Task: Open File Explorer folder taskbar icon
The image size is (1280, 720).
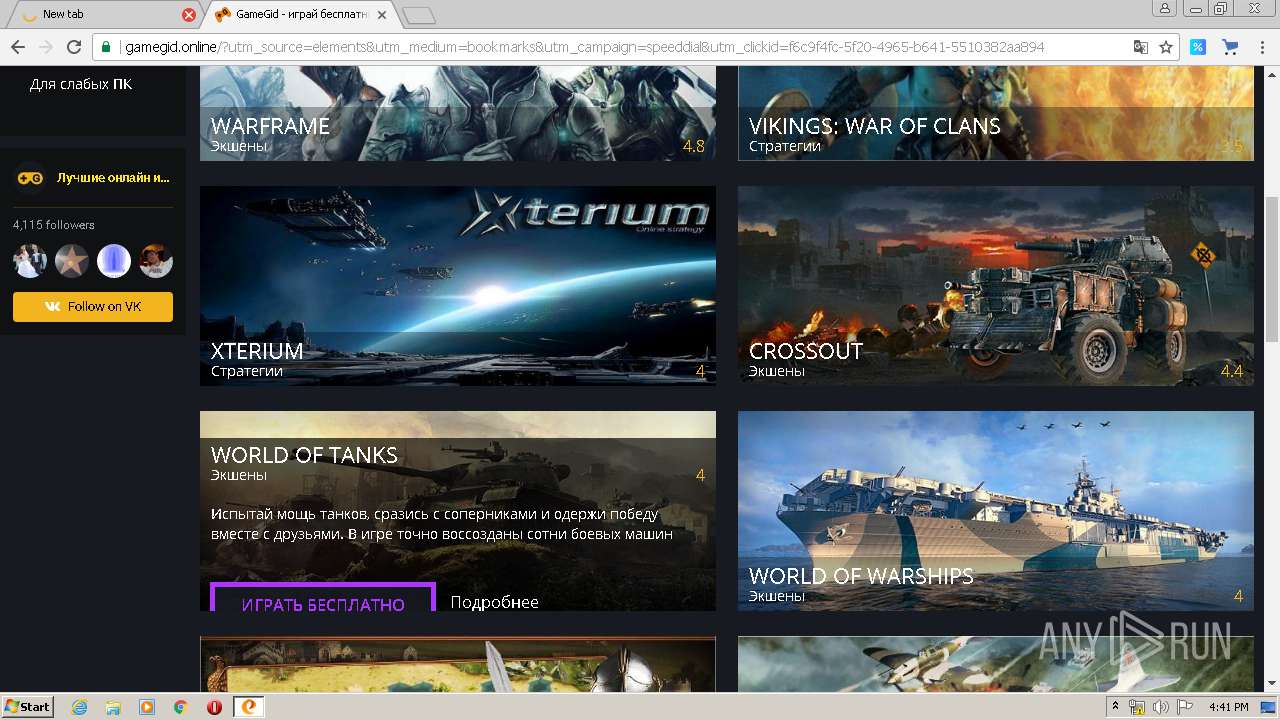Action: (113, 707)
